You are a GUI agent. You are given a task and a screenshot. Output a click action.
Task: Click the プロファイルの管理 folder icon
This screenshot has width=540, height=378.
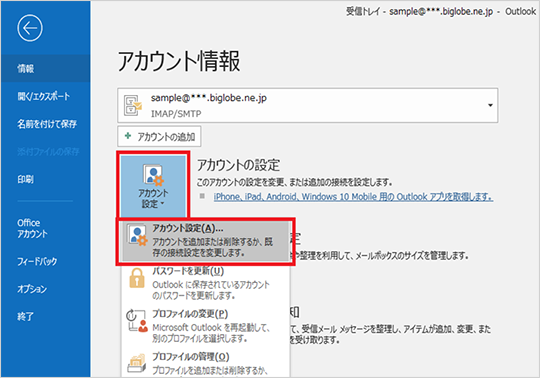[x=137, y=363]
